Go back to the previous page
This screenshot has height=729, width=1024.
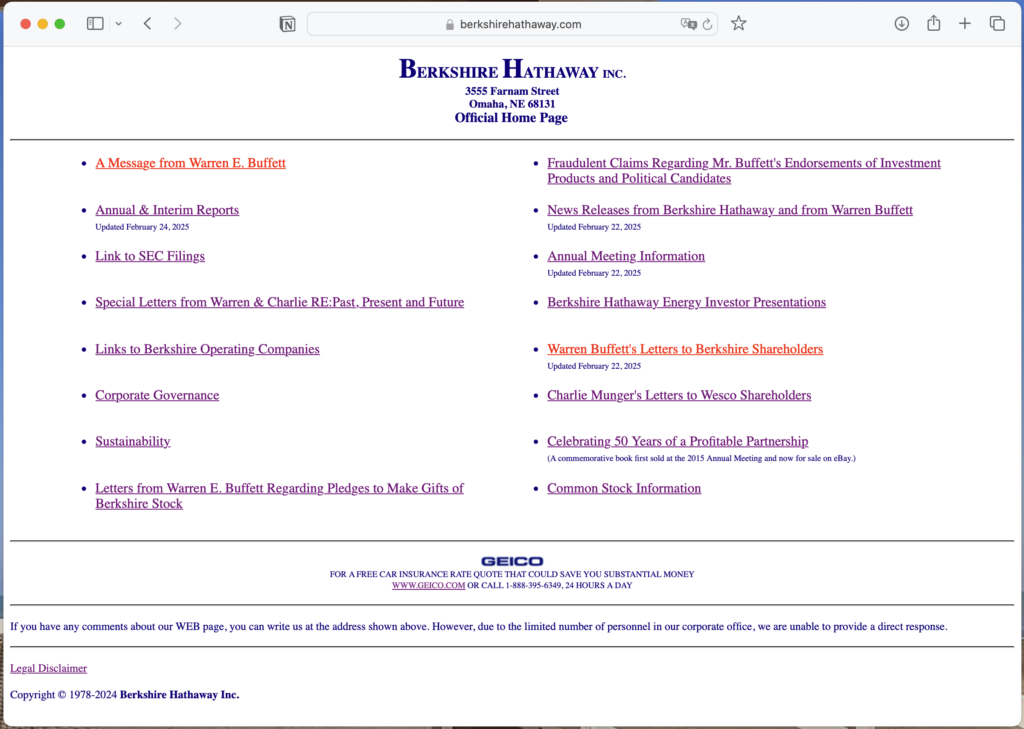coord(148,24)
